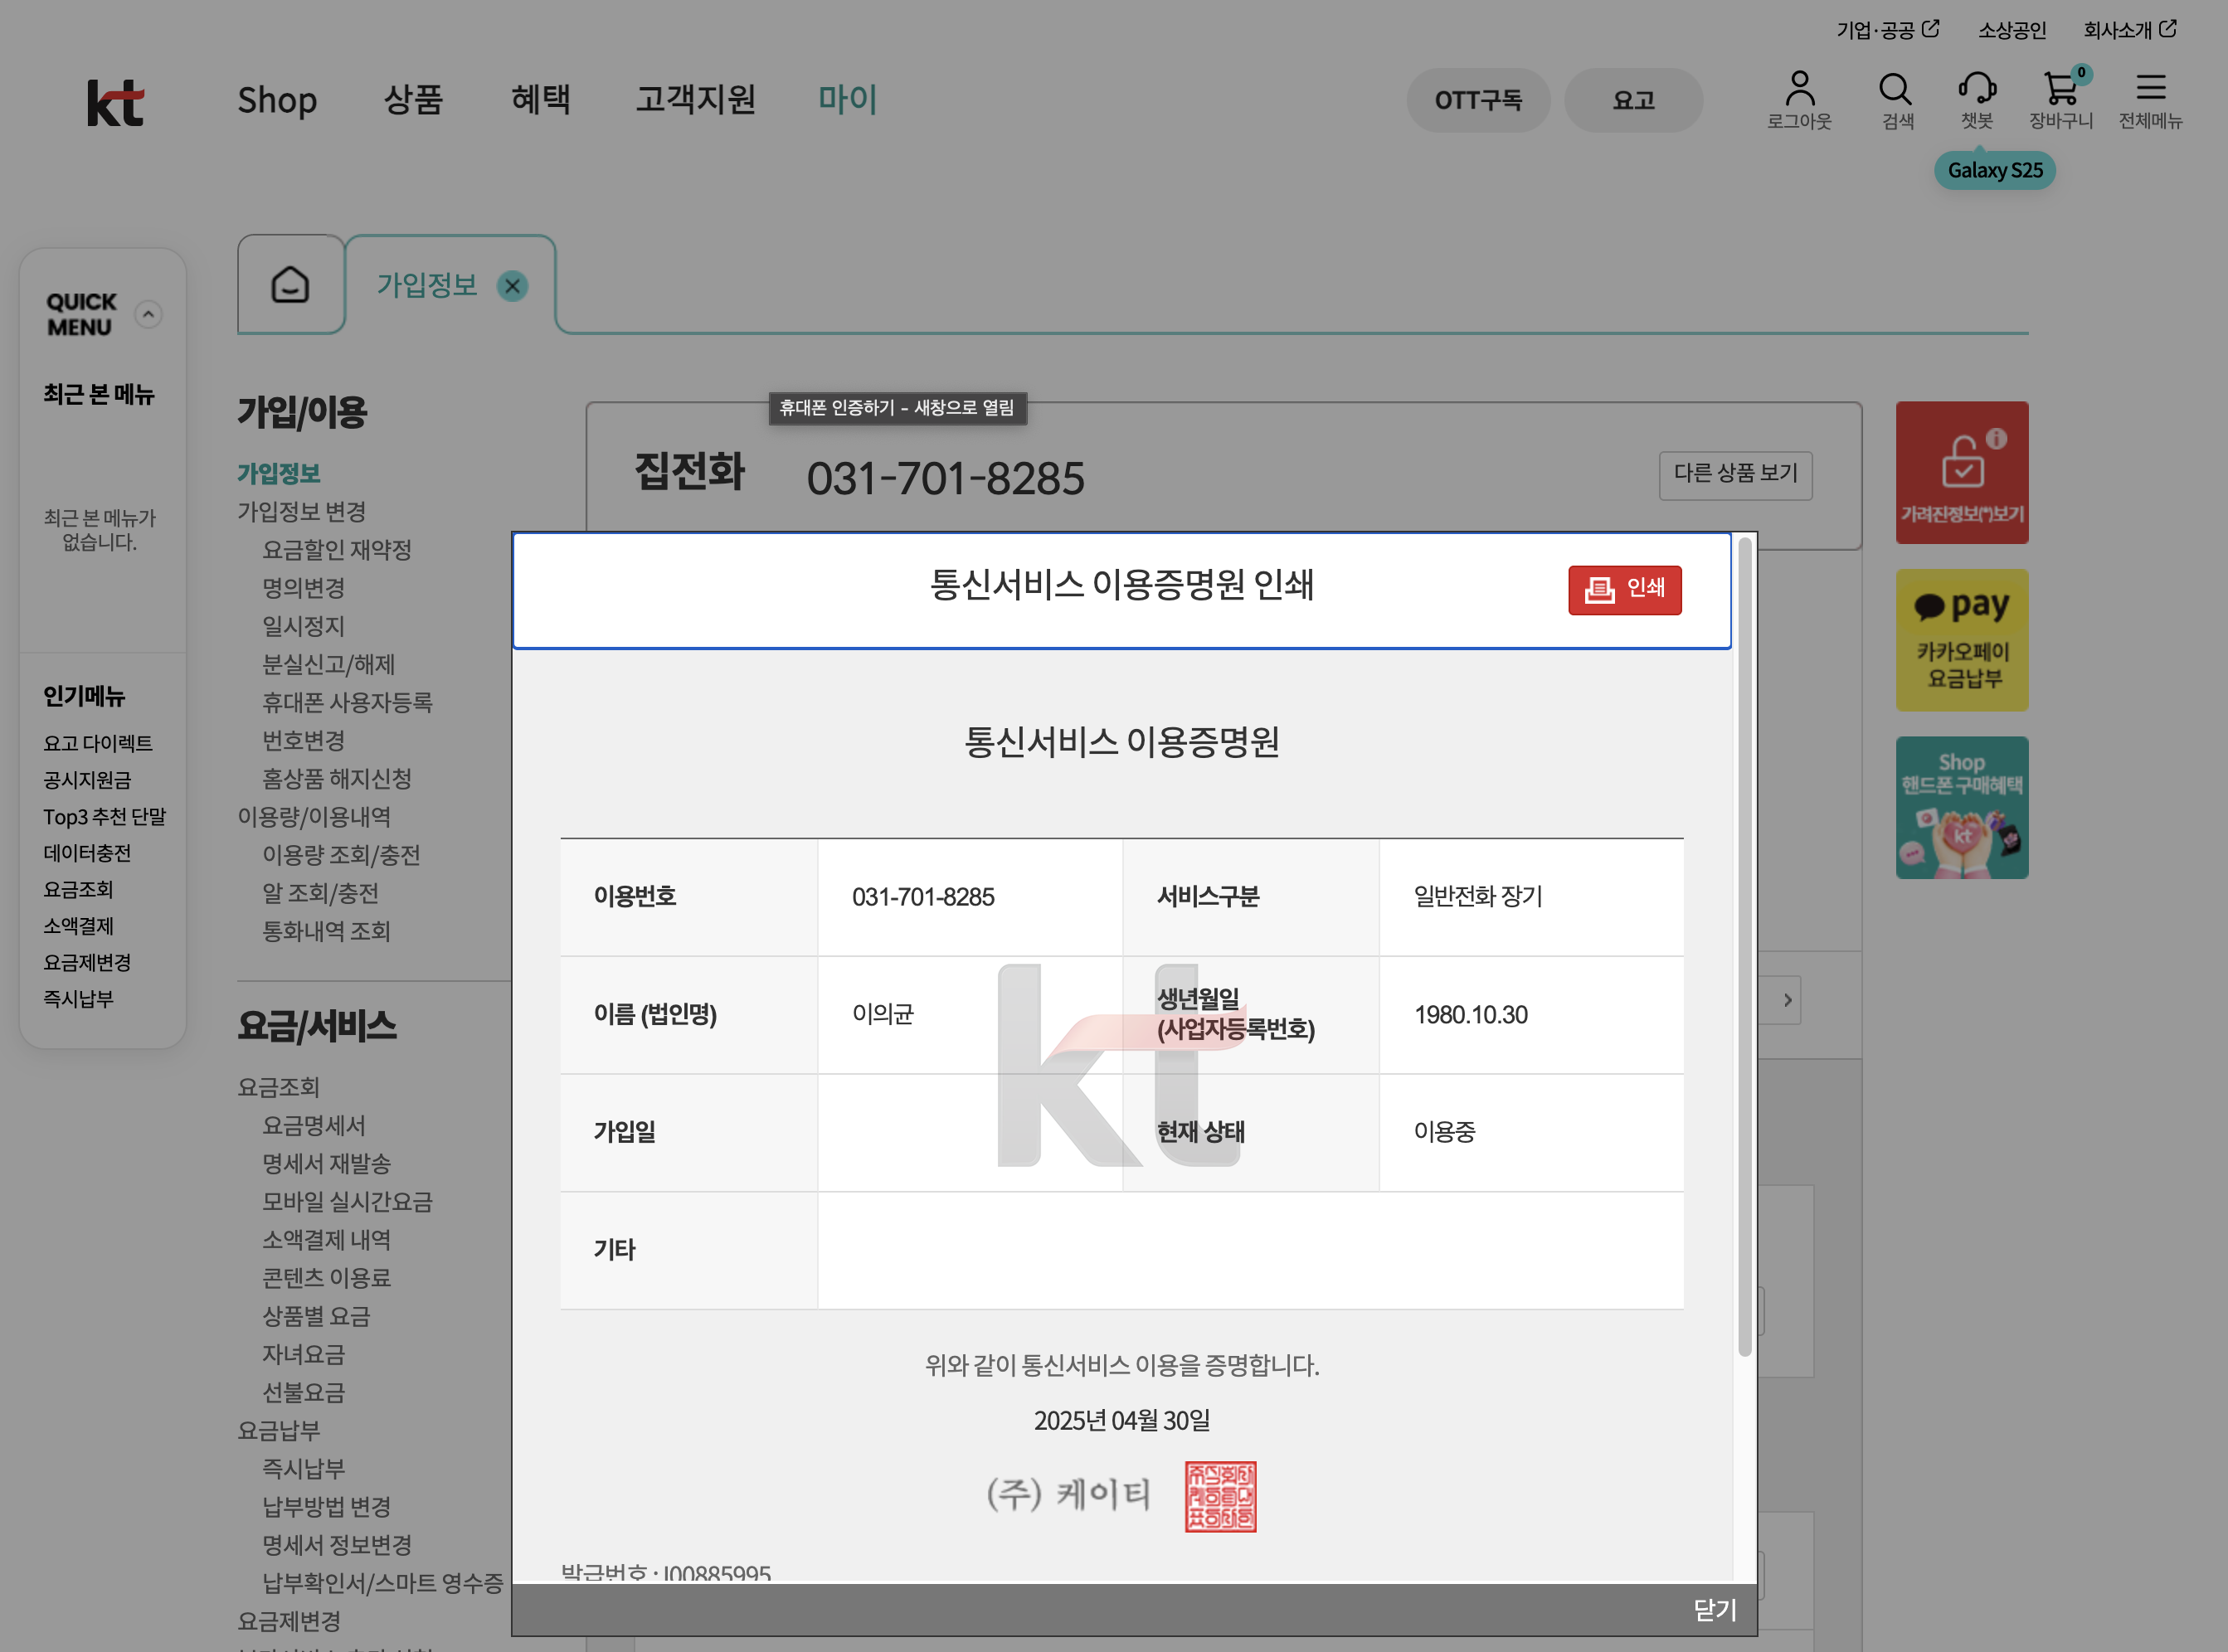Open the search (검색) magnifier icon
The height and width of the screenshot is (1652, 2228).
tap(1896, 100)
